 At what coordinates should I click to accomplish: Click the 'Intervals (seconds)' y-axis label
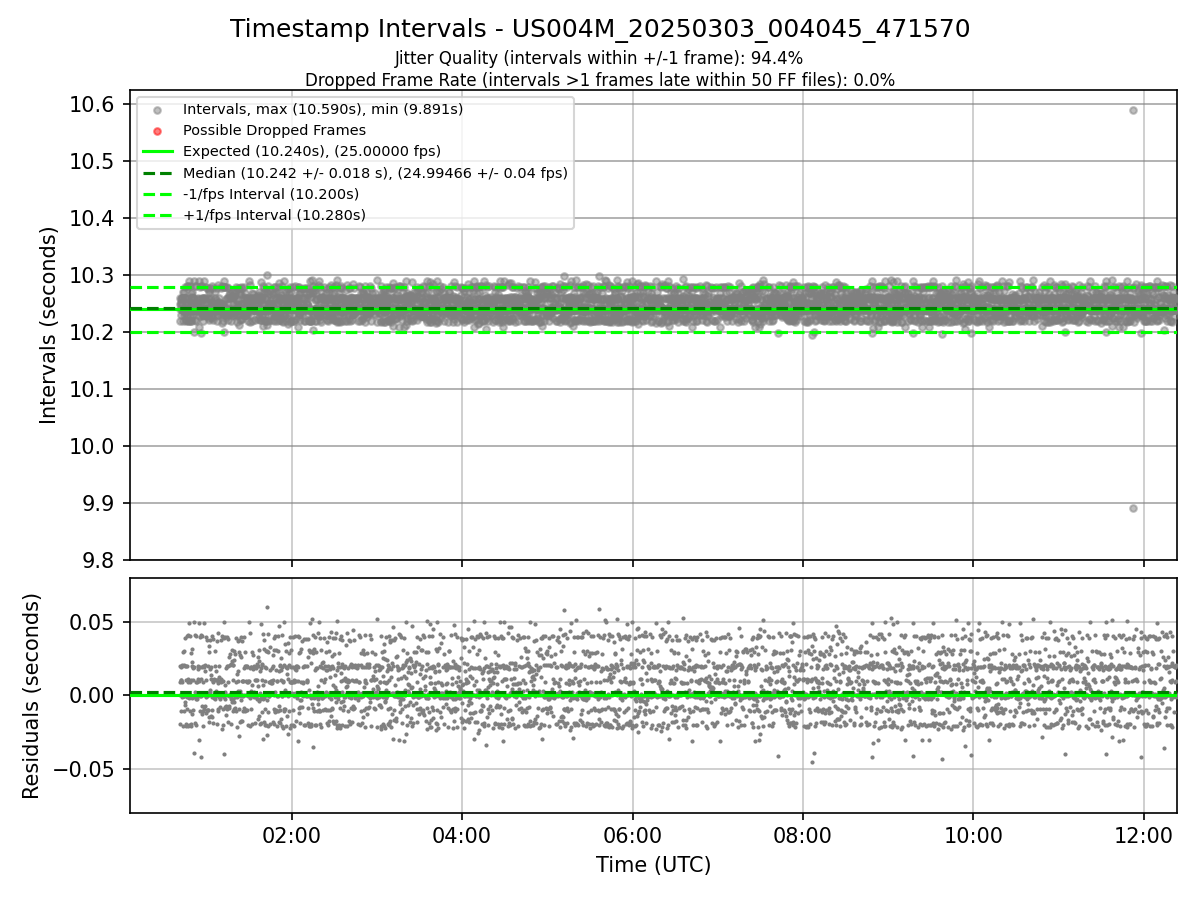(x=49, y=325)
